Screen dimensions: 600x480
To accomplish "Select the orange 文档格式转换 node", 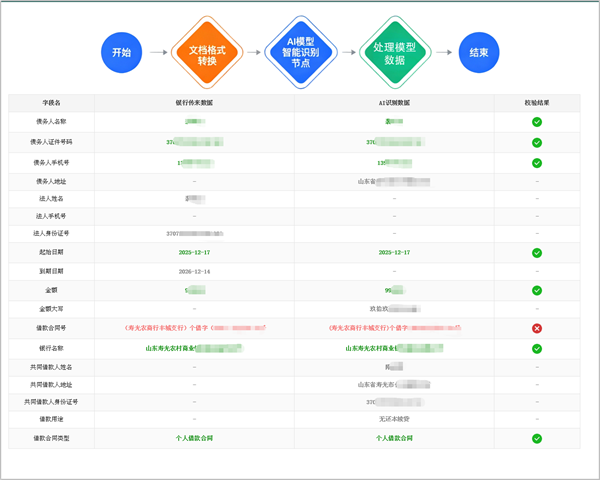I will pyautogui.click(x=207, y=52).
